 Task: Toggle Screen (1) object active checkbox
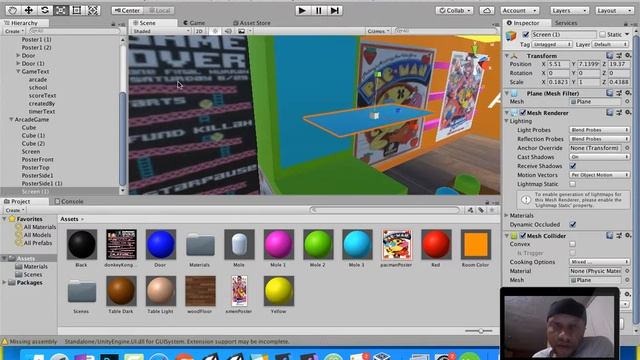click(x=526, y=35)
